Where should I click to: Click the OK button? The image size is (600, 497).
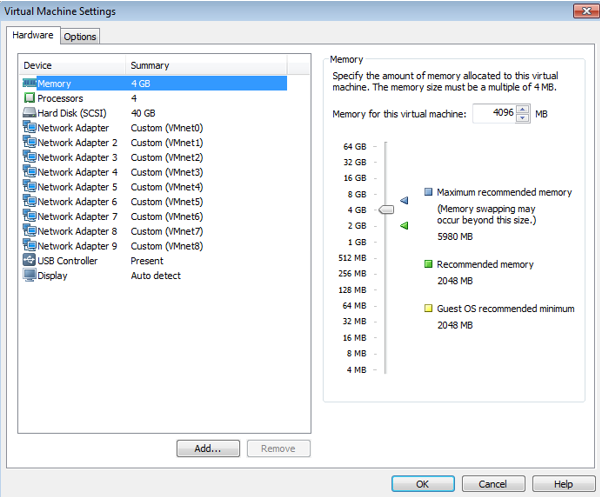pyautogui.click(x=422, y=484)
